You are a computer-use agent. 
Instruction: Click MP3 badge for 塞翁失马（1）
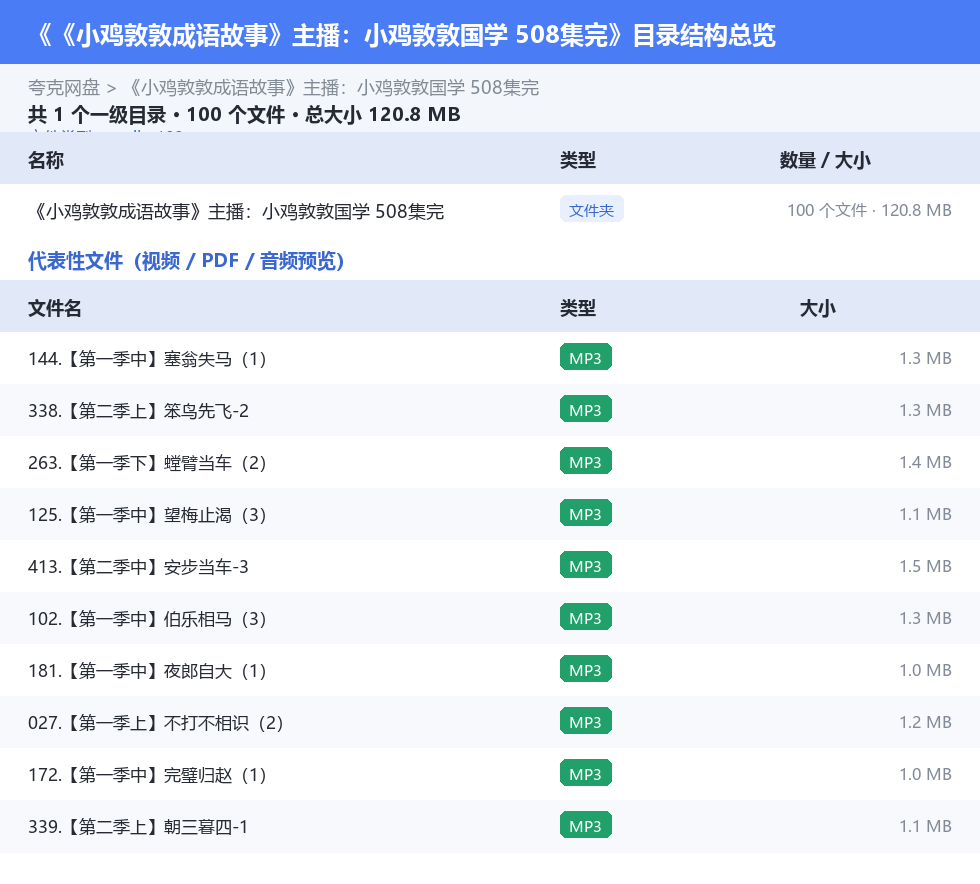click(x=586, y=358)
